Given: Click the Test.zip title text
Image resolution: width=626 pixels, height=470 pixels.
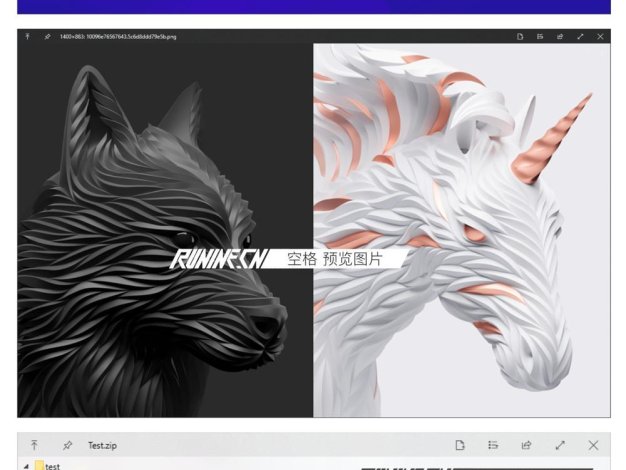Looking at the screenshot, I should 102,445.
